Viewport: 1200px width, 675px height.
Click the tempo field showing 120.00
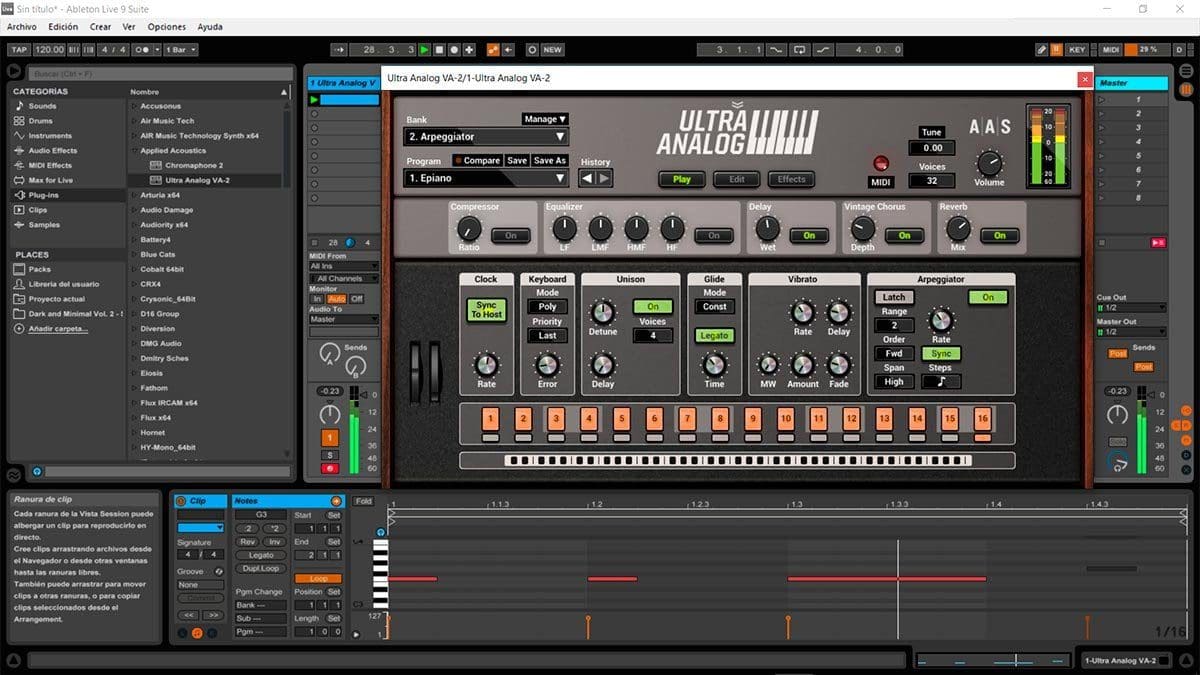coord(49,49)
